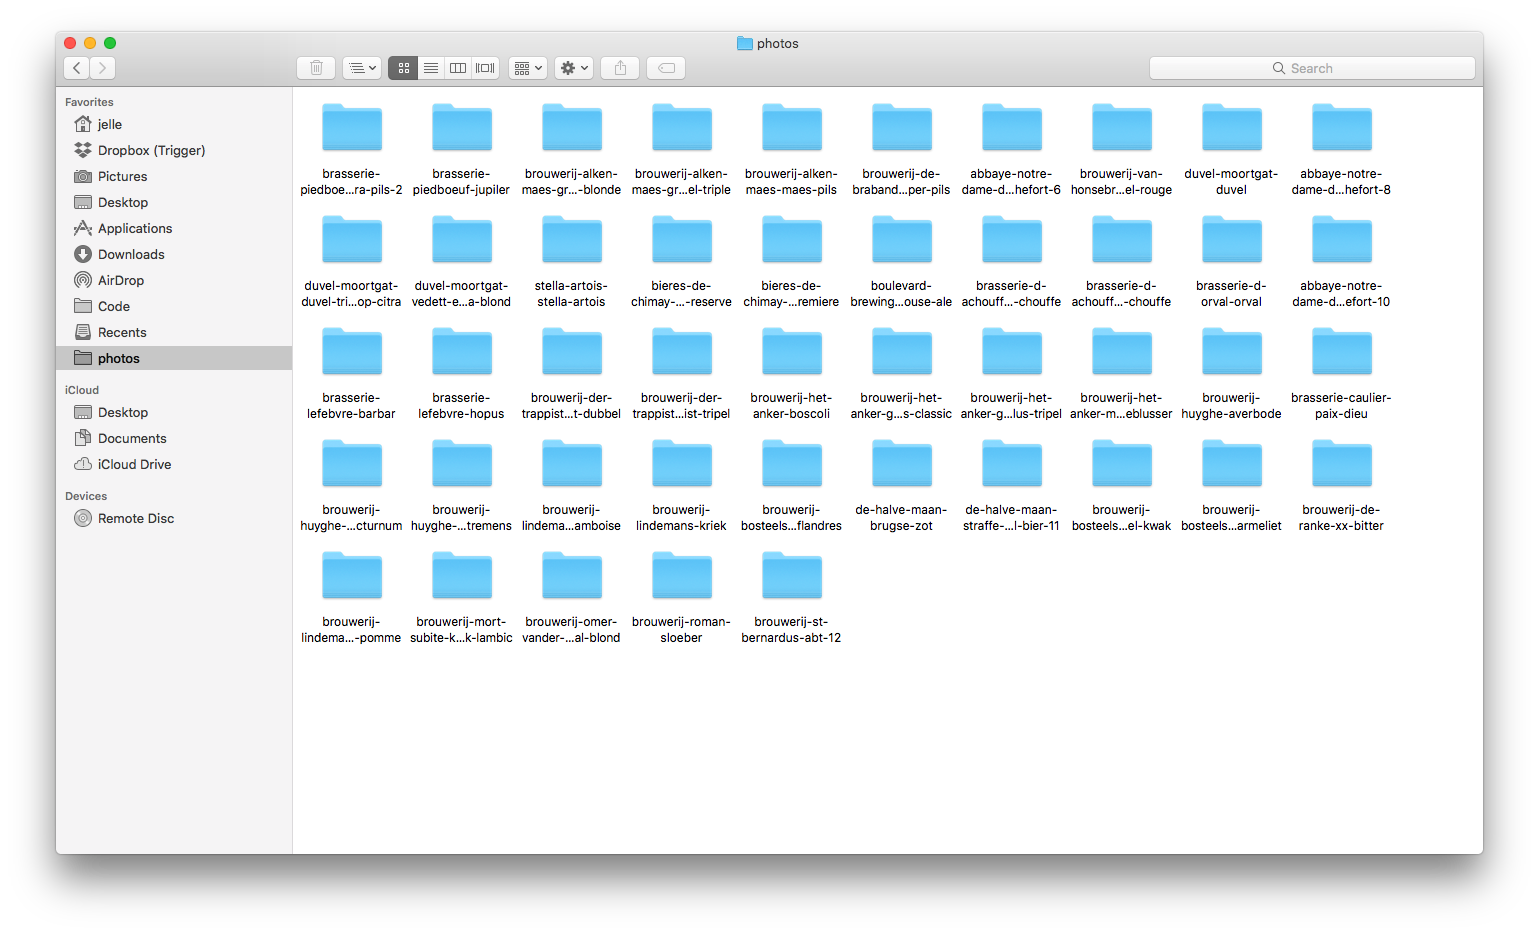The image size is (1539, 934).
Task: Select brouwerij-alken-maes-maes-pils folder
Action: 791,129
